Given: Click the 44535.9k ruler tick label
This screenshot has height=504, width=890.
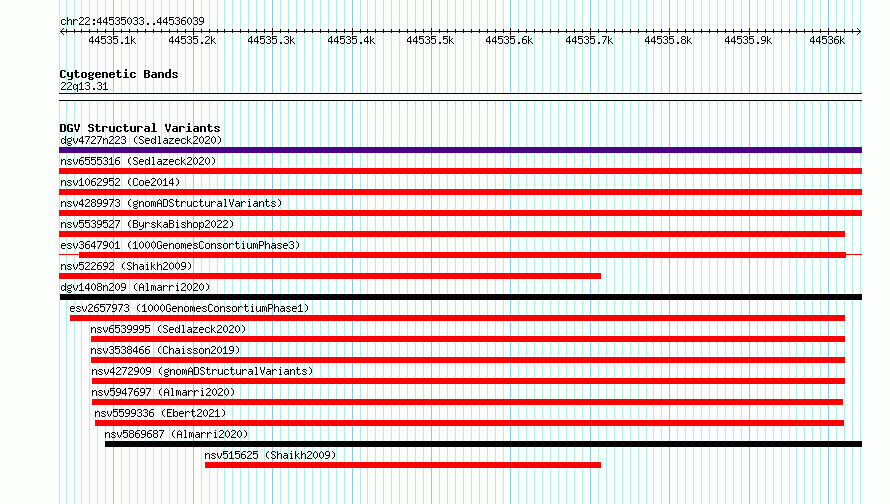Looking at the screenshot, I should point(748,40).
